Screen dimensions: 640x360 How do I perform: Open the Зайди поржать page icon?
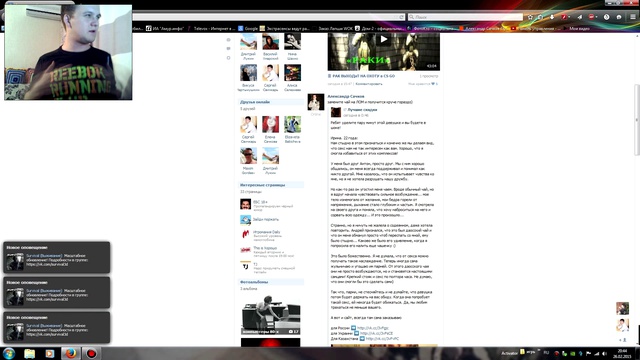245,220
